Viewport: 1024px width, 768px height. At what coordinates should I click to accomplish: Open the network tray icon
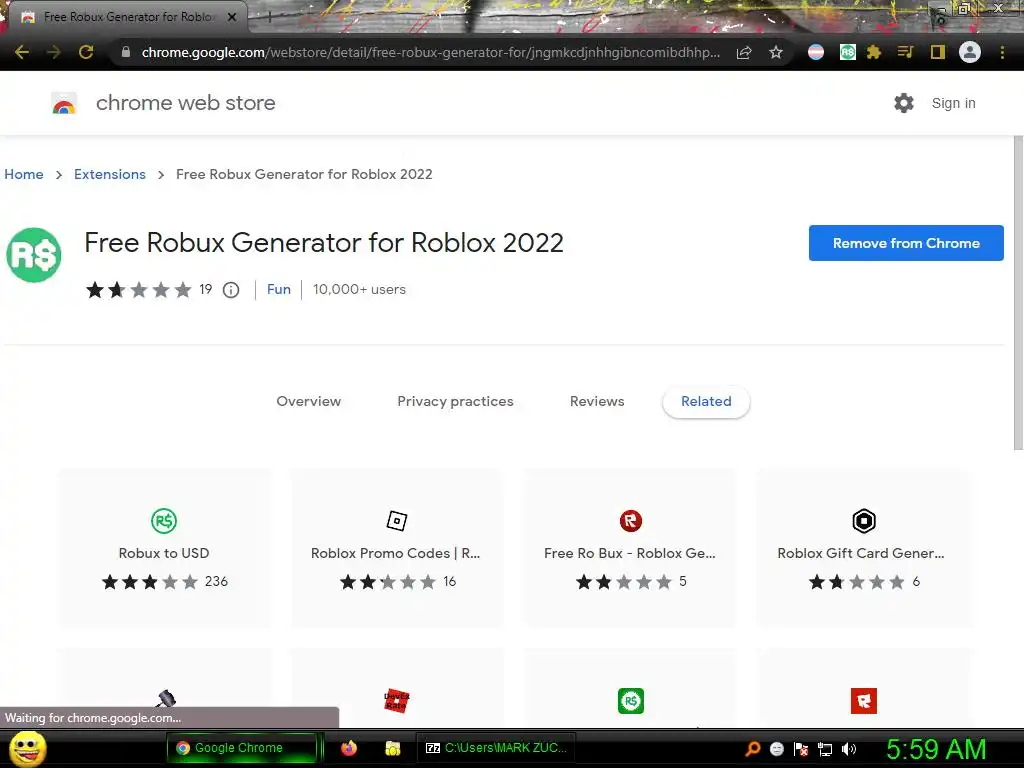point(825,749)
